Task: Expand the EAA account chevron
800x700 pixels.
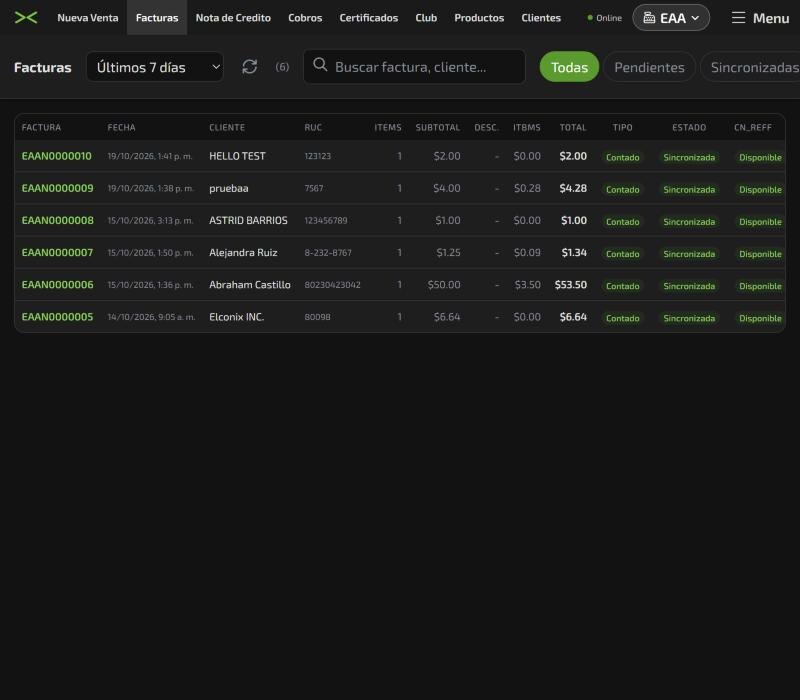Action: (x=695, y=18)
